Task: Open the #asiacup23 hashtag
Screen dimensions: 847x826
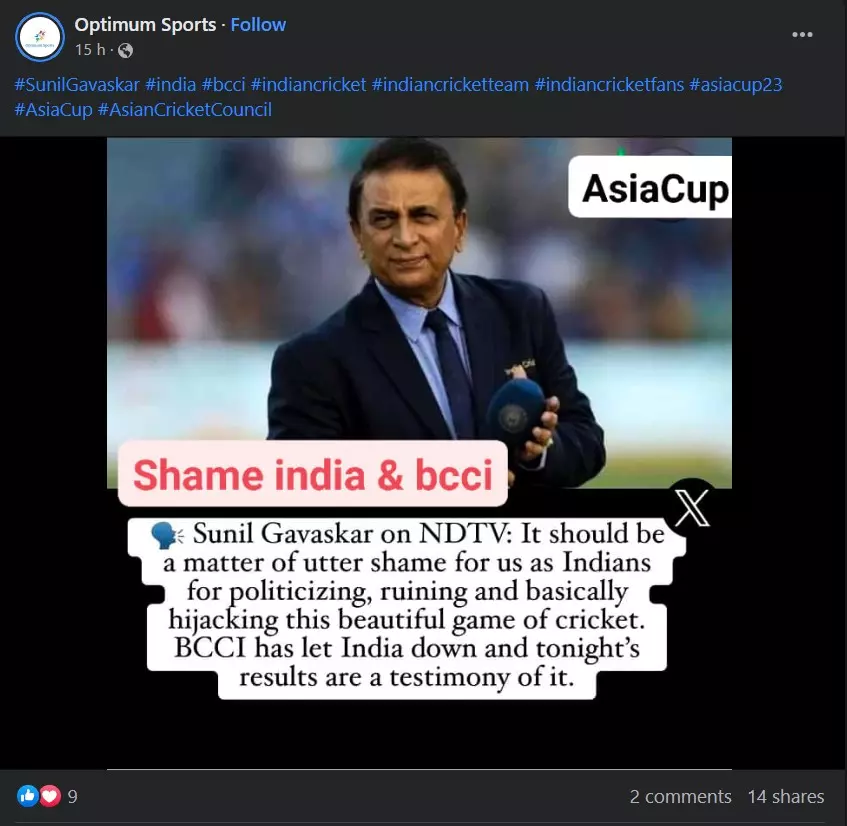Action: 736,85
